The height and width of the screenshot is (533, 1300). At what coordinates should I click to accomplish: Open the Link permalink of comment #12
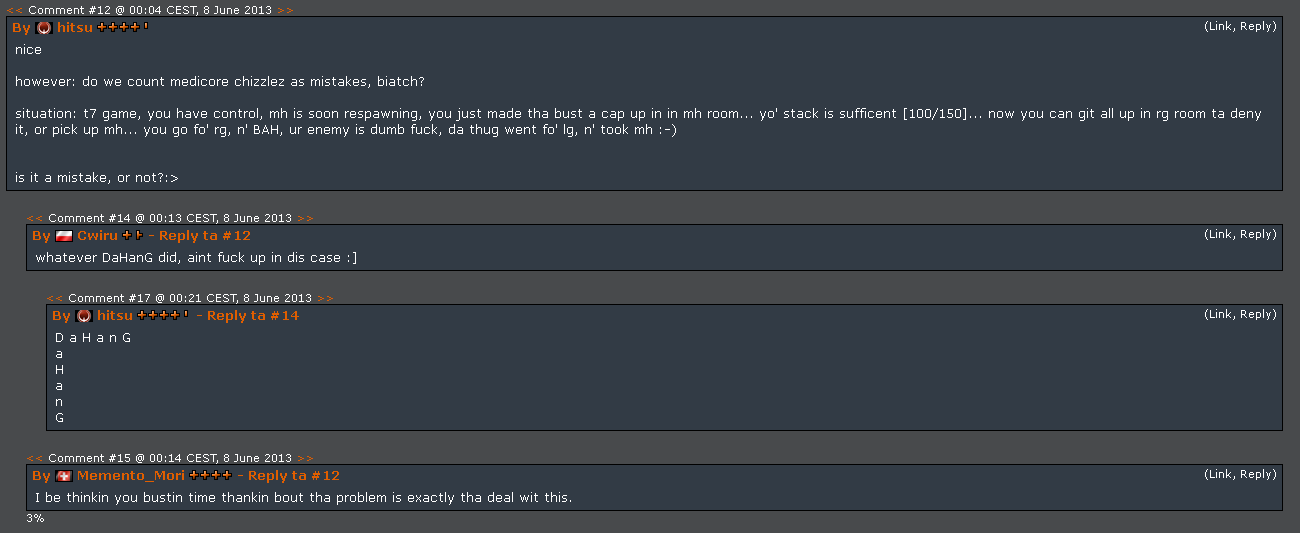tap(1220, 27)
